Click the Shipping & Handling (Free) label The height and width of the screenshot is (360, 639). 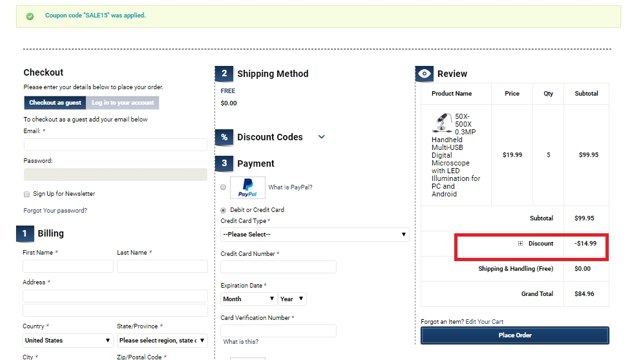516,269
